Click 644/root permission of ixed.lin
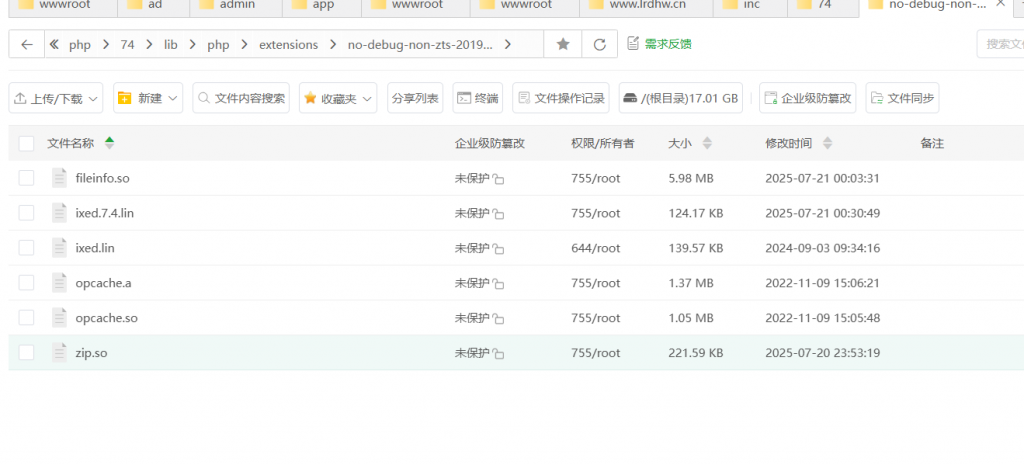Viewport: 1024px width, 465px height. click(596, 248)
